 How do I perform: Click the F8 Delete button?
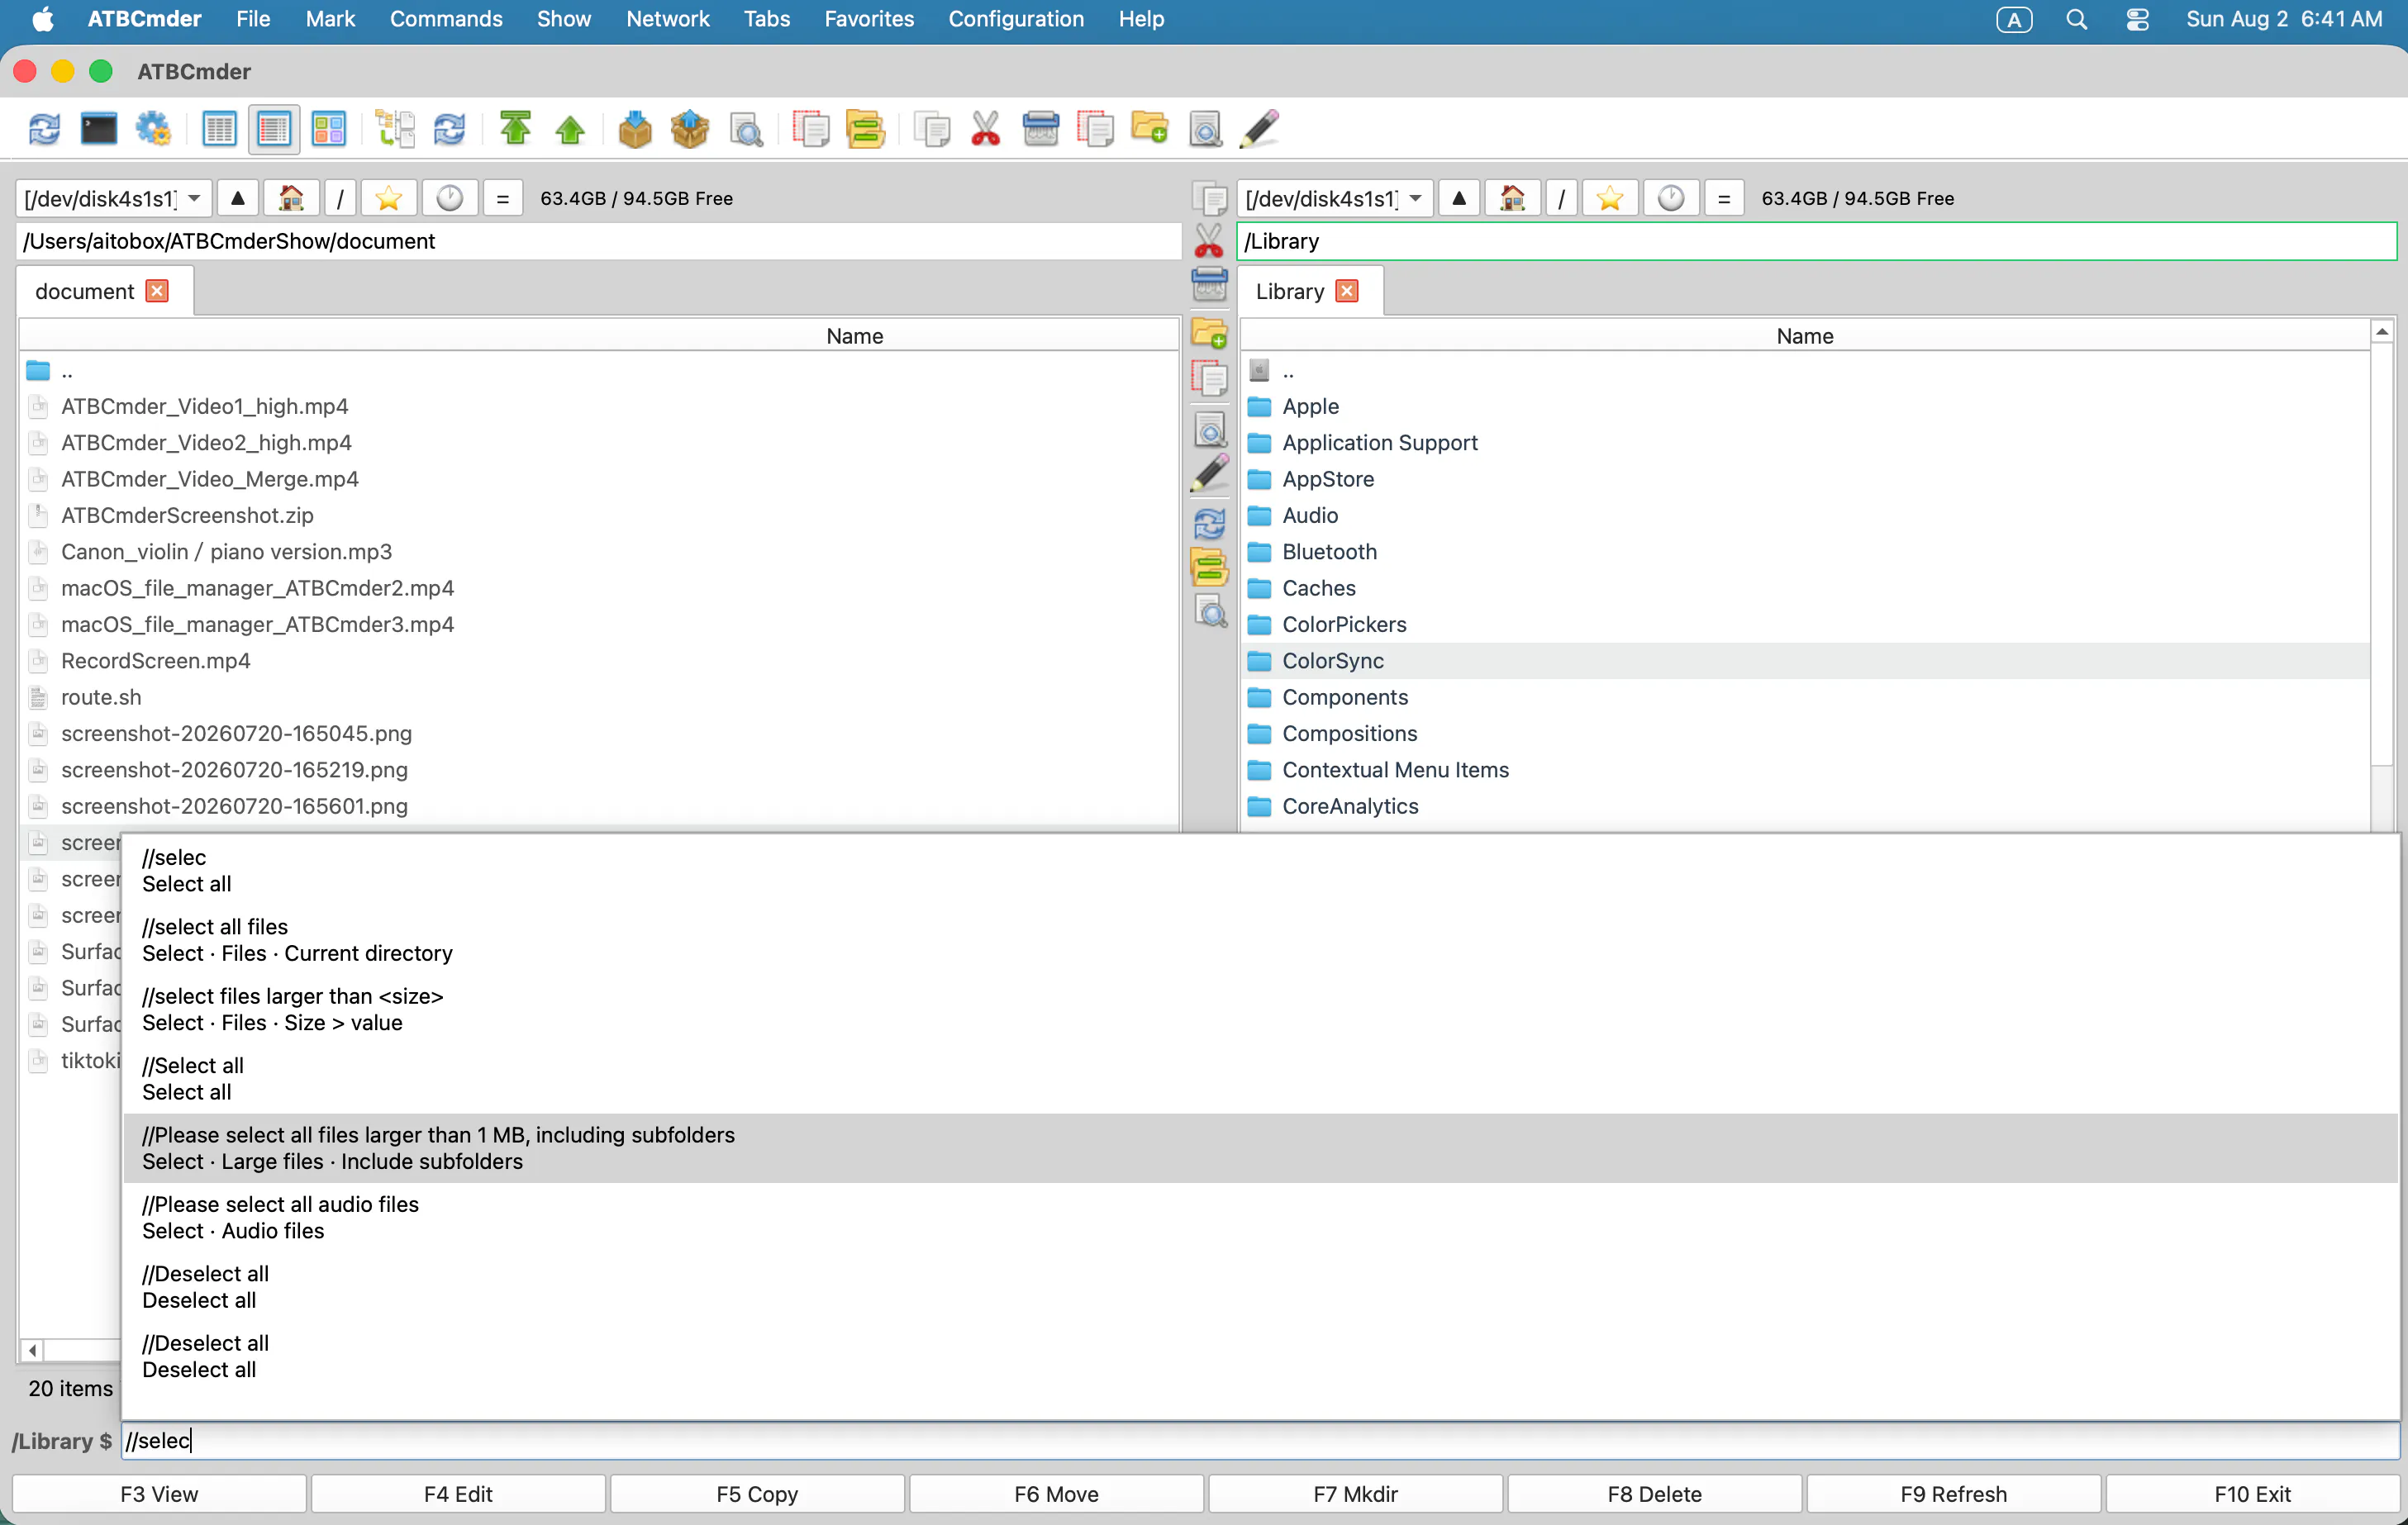click(1654, 1493)
